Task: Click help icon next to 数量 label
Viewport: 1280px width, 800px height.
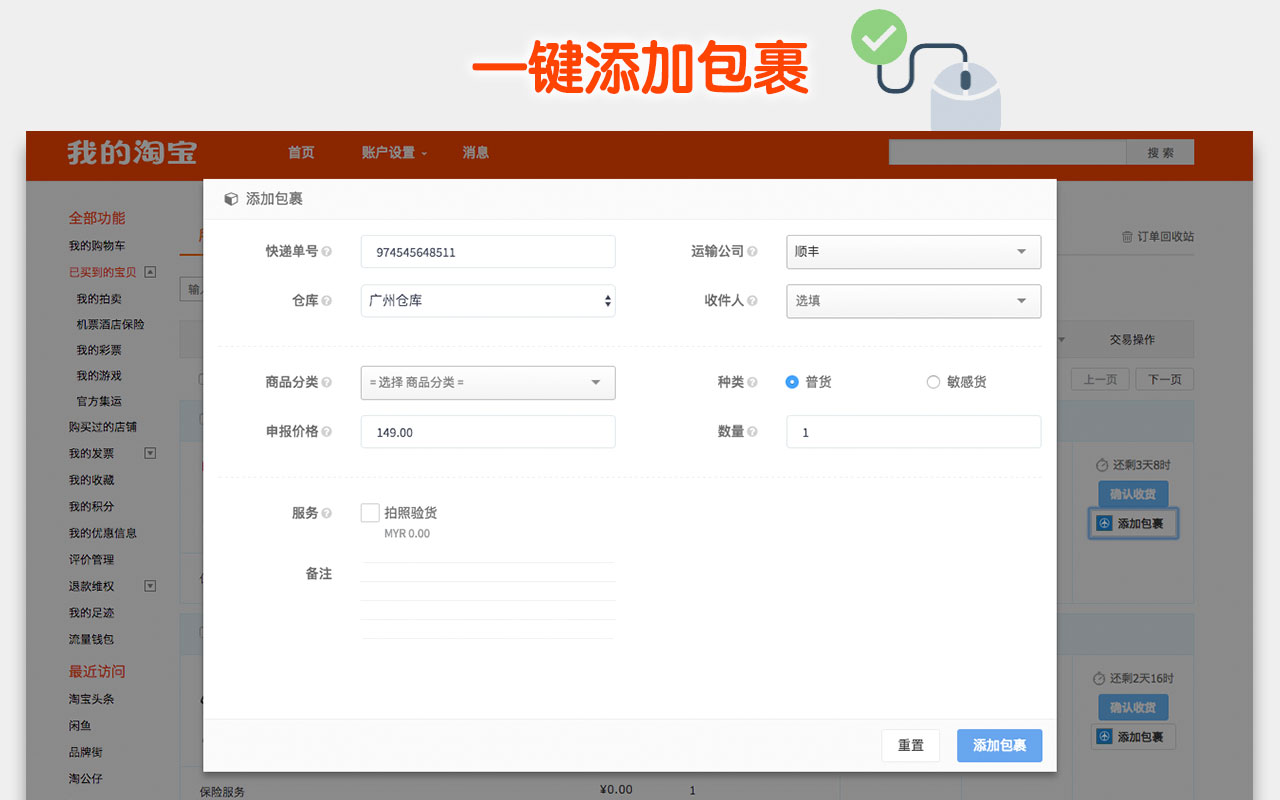Action: pos(752,432)
